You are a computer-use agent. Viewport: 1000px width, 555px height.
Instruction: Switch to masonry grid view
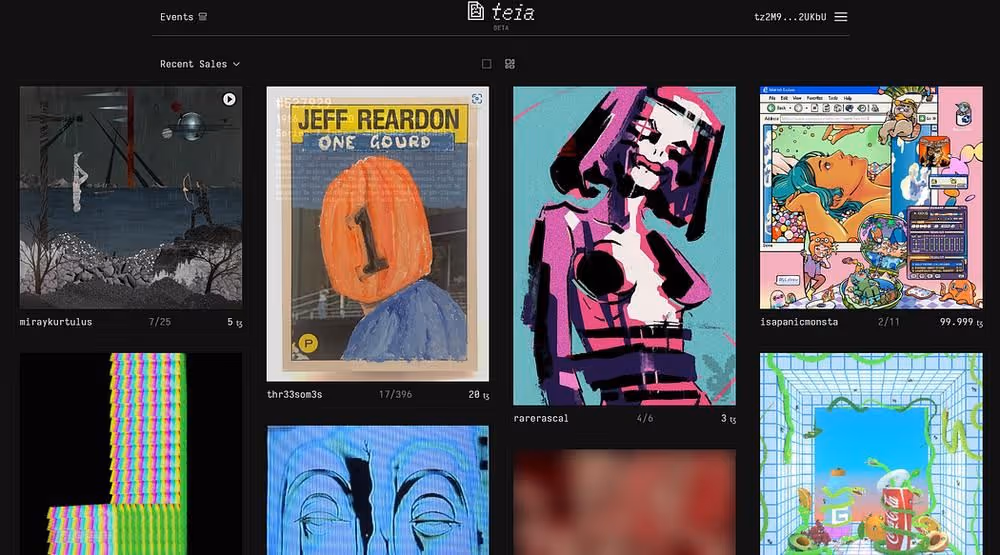pyautogui.click(x=510, y=64)
